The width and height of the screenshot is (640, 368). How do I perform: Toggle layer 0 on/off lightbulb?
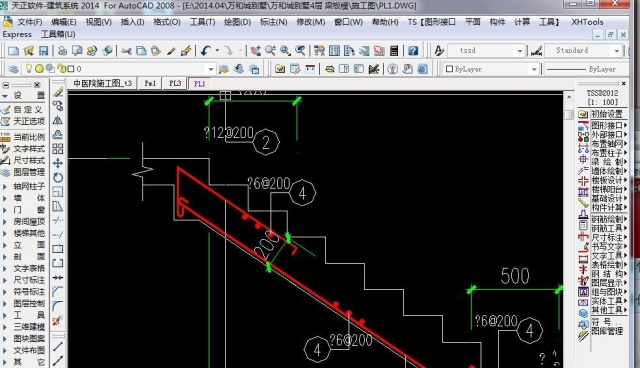pos(29,69)
